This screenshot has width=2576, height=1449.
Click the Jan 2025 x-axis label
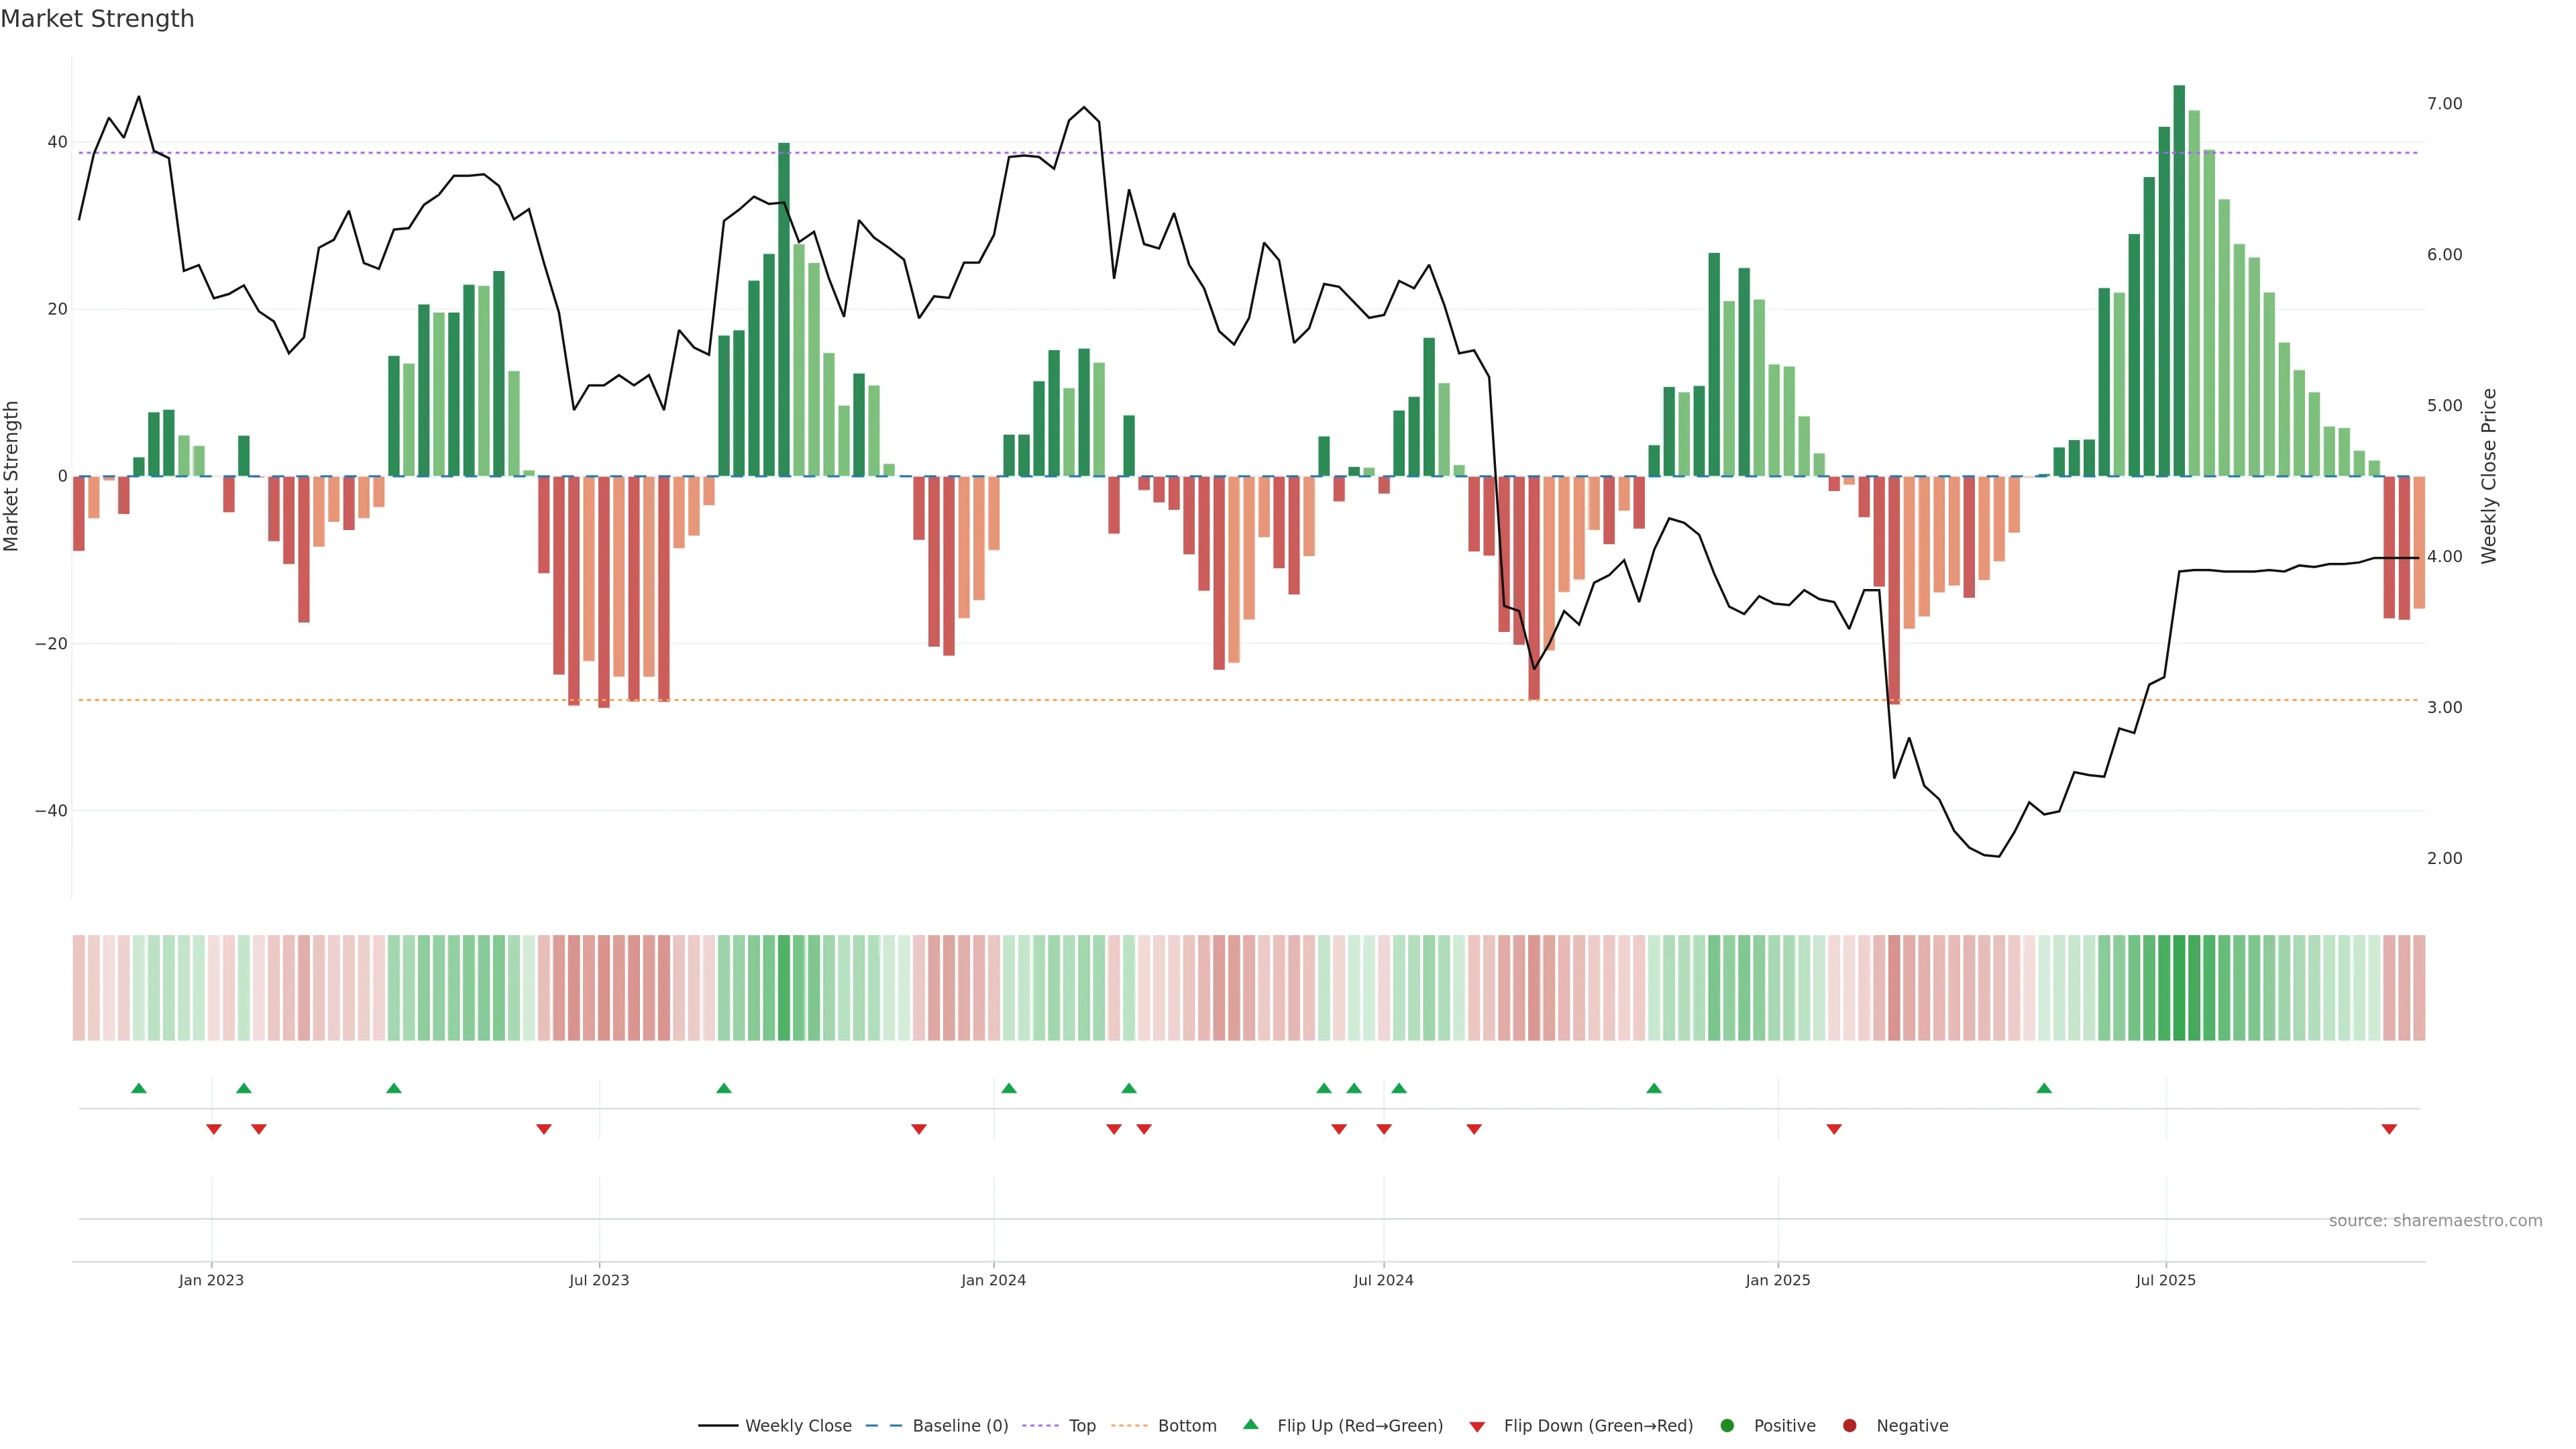pos(1778,1280)
